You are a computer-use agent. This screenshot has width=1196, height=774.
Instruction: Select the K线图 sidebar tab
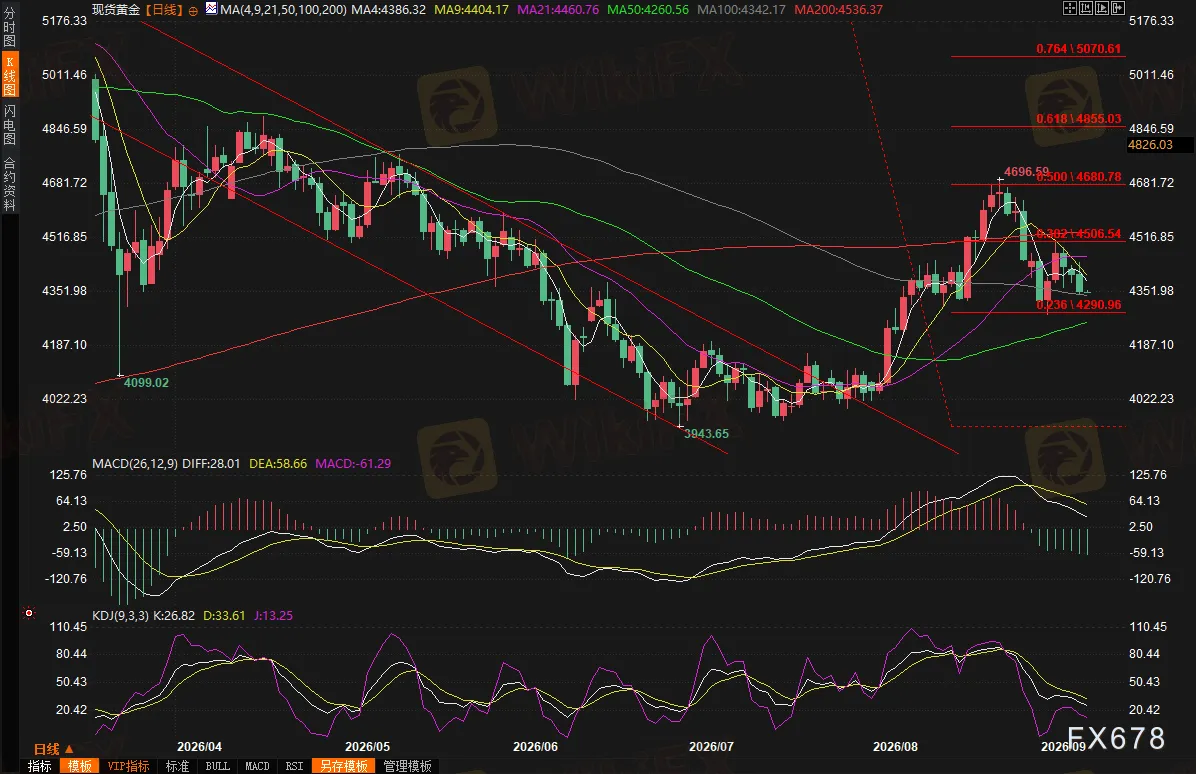[9, 75]
